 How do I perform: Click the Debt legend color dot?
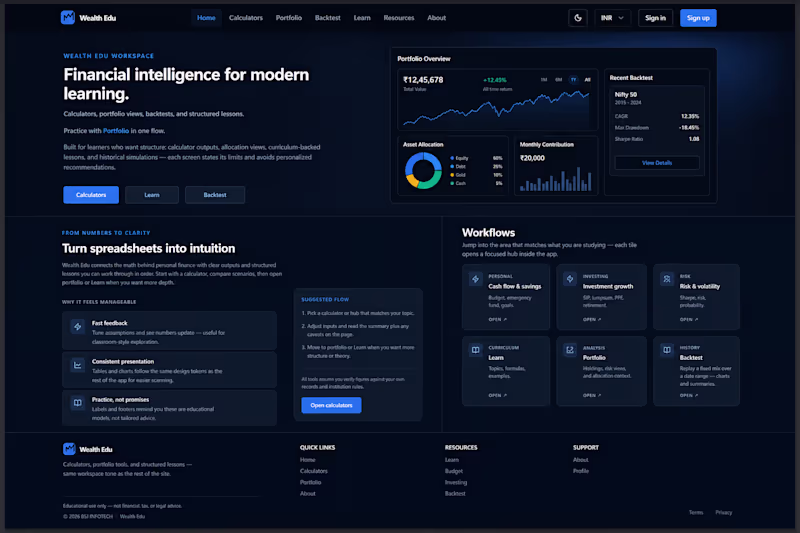click(452, 166)
